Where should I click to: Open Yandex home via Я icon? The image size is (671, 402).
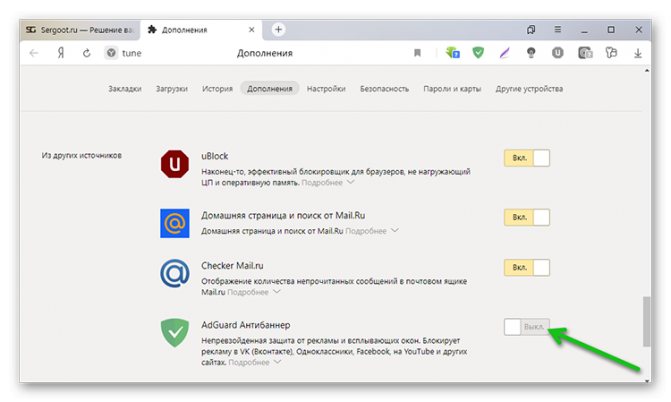(x=61, y=53)
